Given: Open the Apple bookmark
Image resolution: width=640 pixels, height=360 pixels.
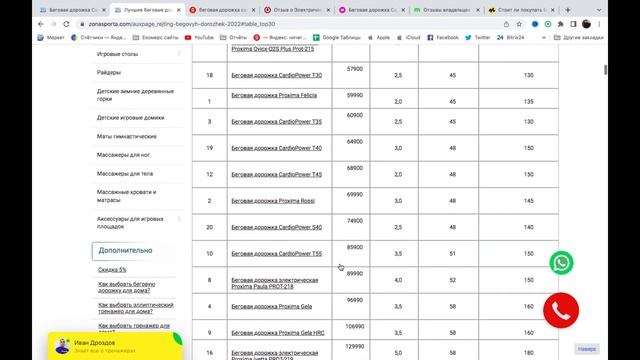Looking at the screenshot, I should click(379, 38).
